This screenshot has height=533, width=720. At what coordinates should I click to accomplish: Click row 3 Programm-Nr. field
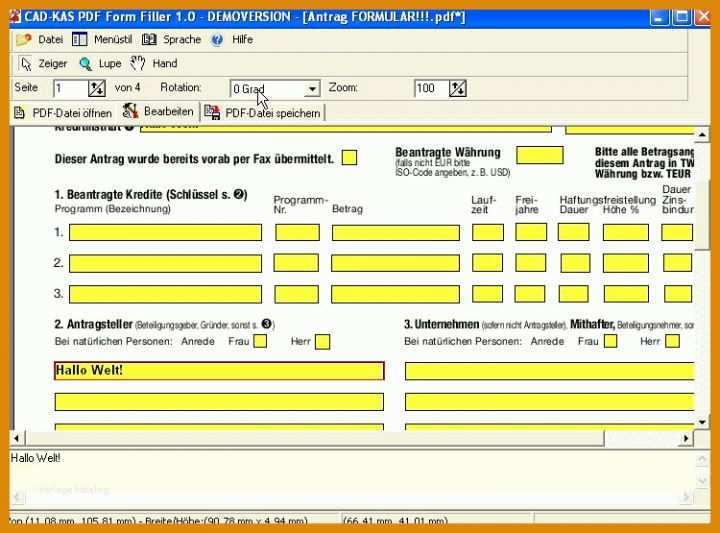tap(297, 294)
